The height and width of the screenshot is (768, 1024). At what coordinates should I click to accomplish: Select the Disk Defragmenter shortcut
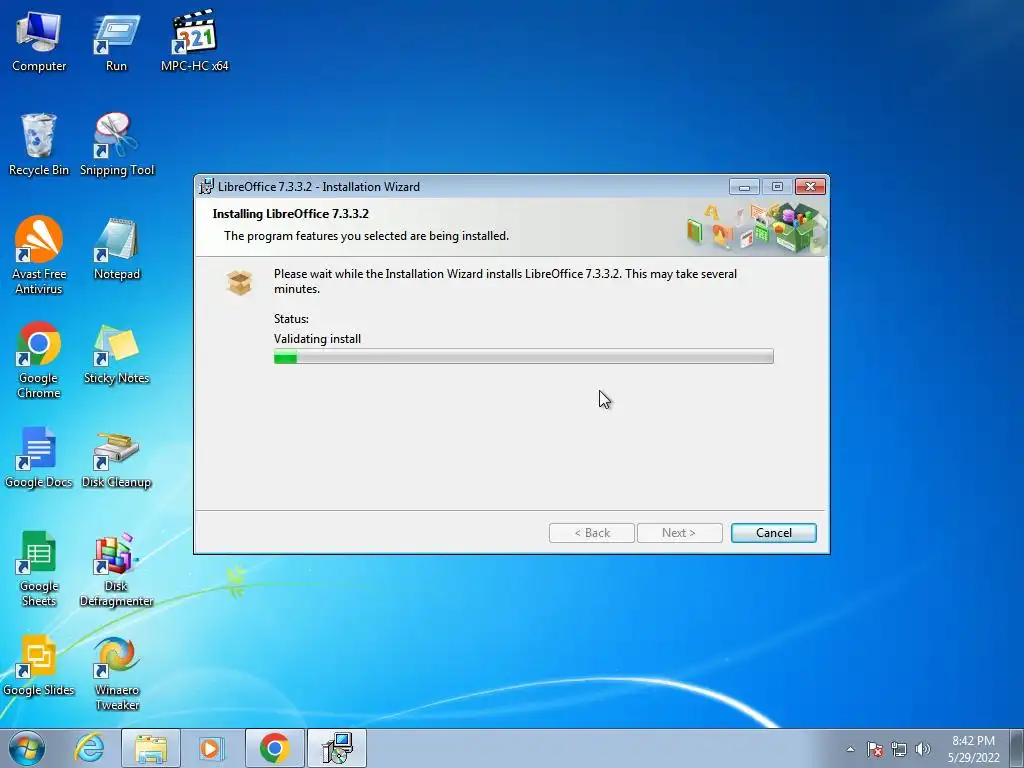pos(117,570)
